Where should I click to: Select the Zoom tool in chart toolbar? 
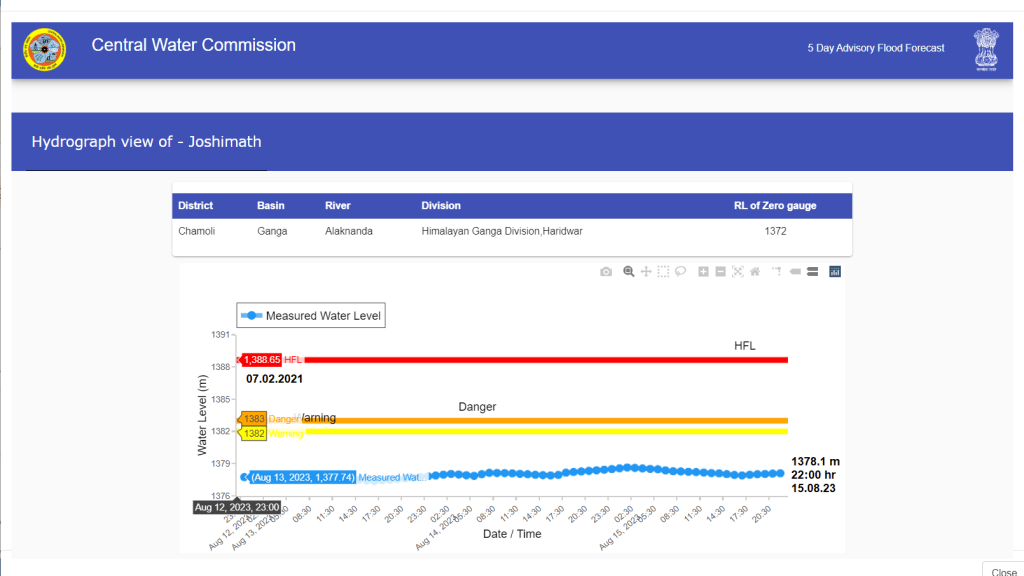[629, 271]
